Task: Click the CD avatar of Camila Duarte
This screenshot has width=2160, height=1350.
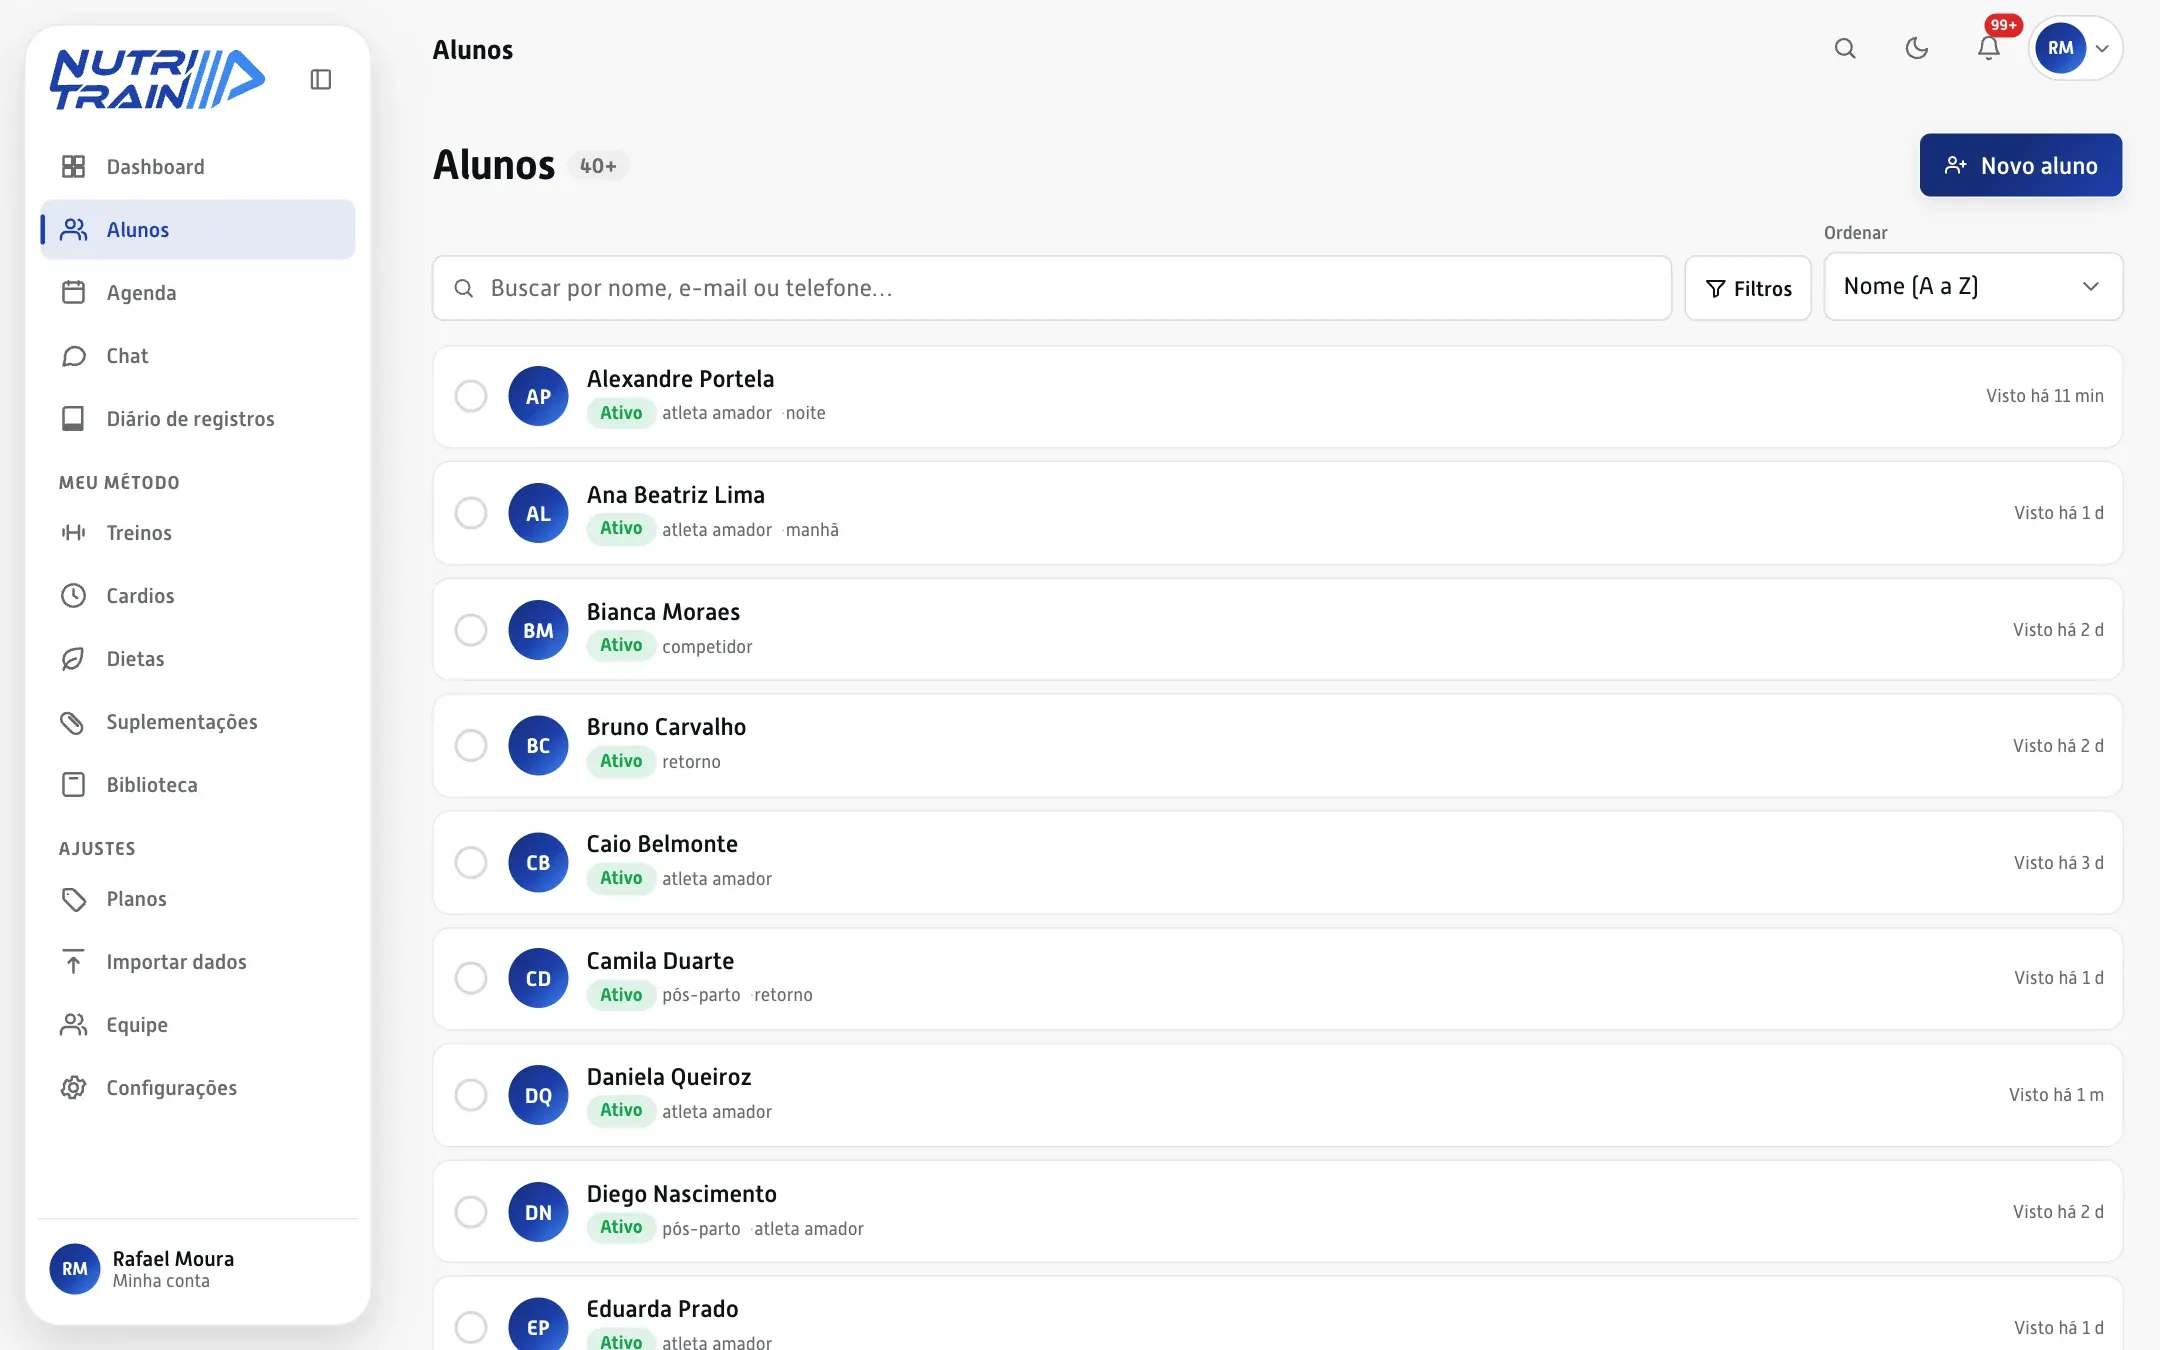Action: [538, 978]
